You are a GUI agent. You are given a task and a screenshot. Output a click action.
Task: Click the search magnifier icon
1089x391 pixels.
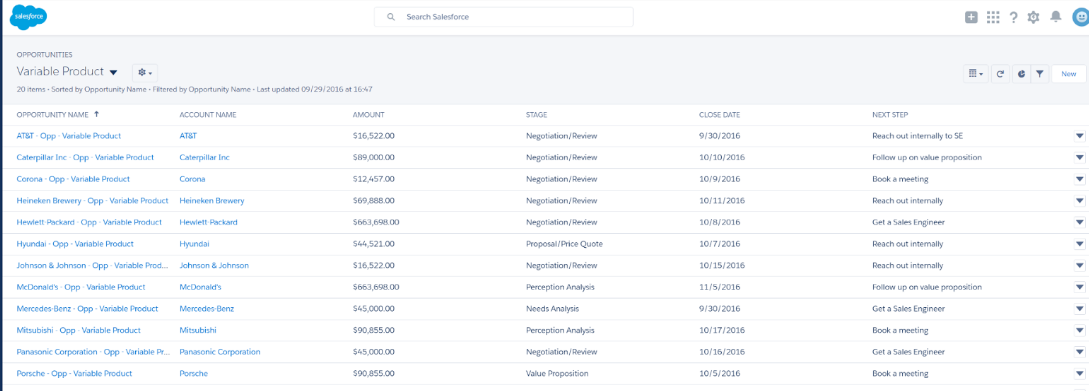coord(391,17)
